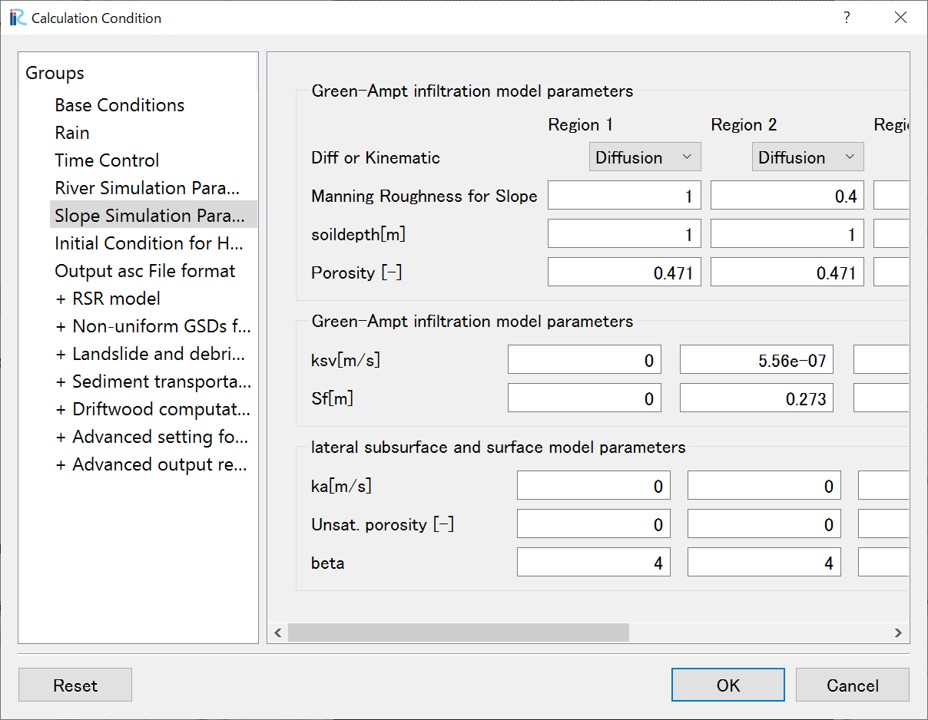Click Region 1 ksv field
Screen dimensions: 928x720
click(x=585, y=360)
